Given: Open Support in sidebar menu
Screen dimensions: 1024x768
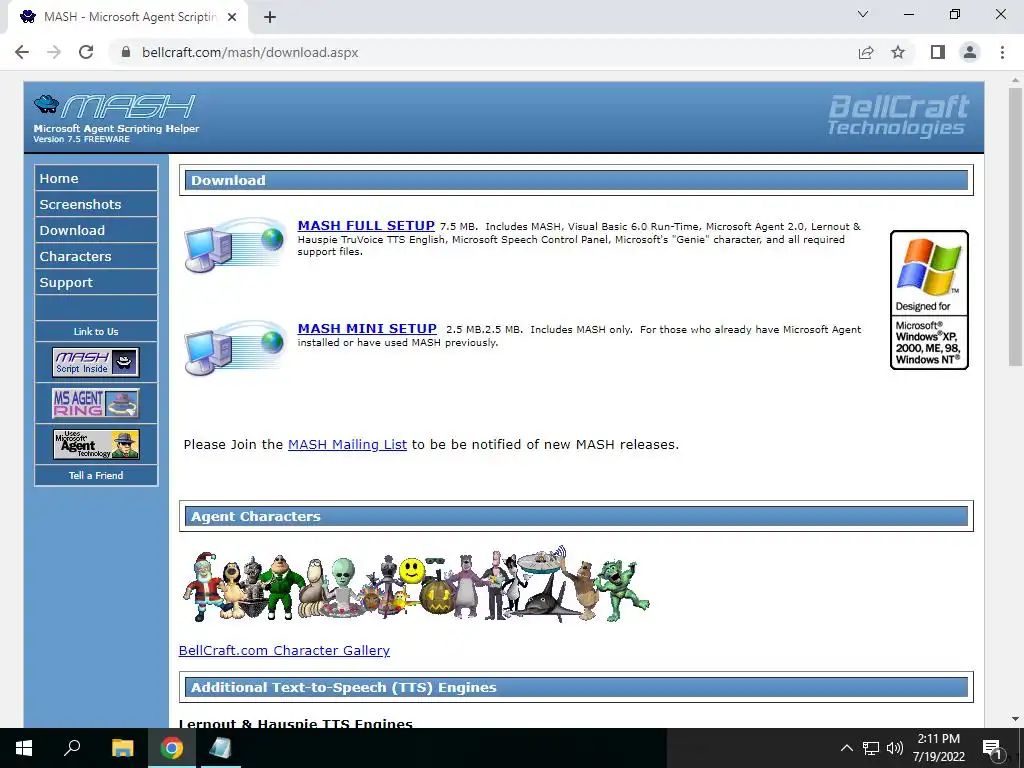Looking at the screenshot, I should [x=96, y=283].
